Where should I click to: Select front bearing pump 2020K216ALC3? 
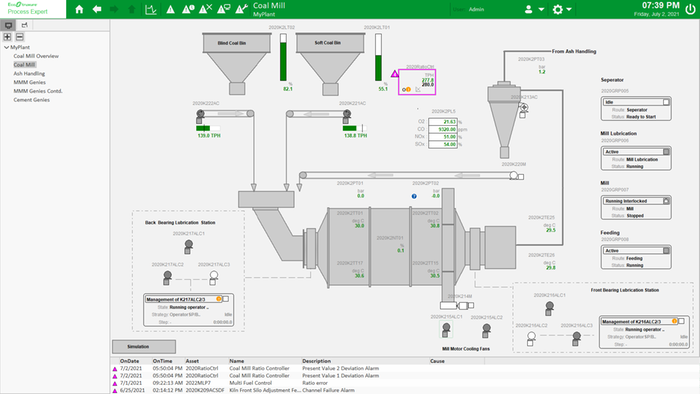pos(577,338)
